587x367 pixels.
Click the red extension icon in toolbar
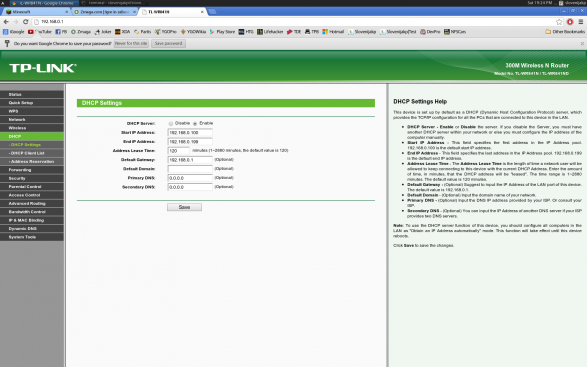[x=570, y=22]
